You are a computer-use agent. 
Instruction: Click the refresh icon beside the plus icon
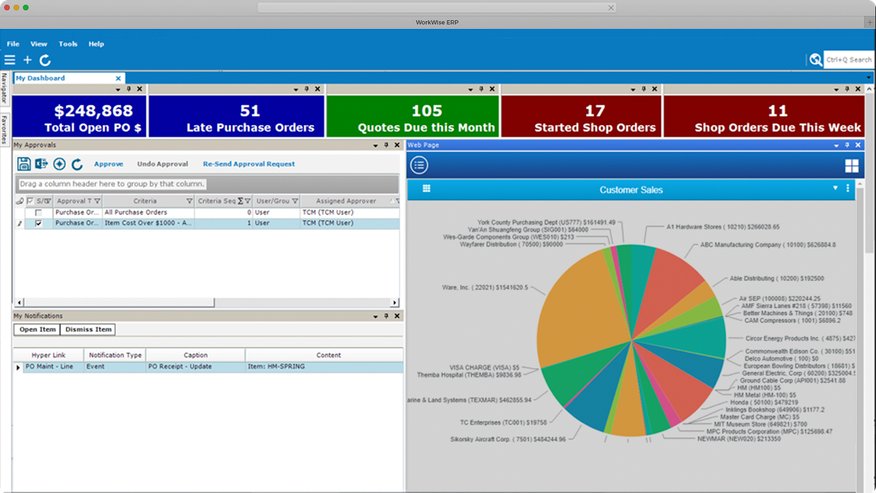45,61
